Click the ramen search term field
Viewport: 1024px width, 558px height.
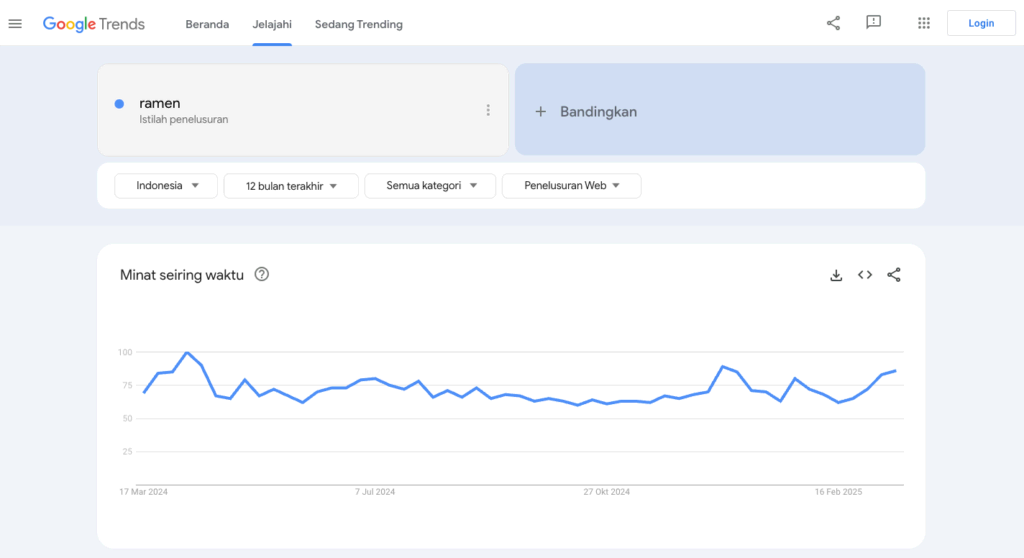tap(300, 110)
